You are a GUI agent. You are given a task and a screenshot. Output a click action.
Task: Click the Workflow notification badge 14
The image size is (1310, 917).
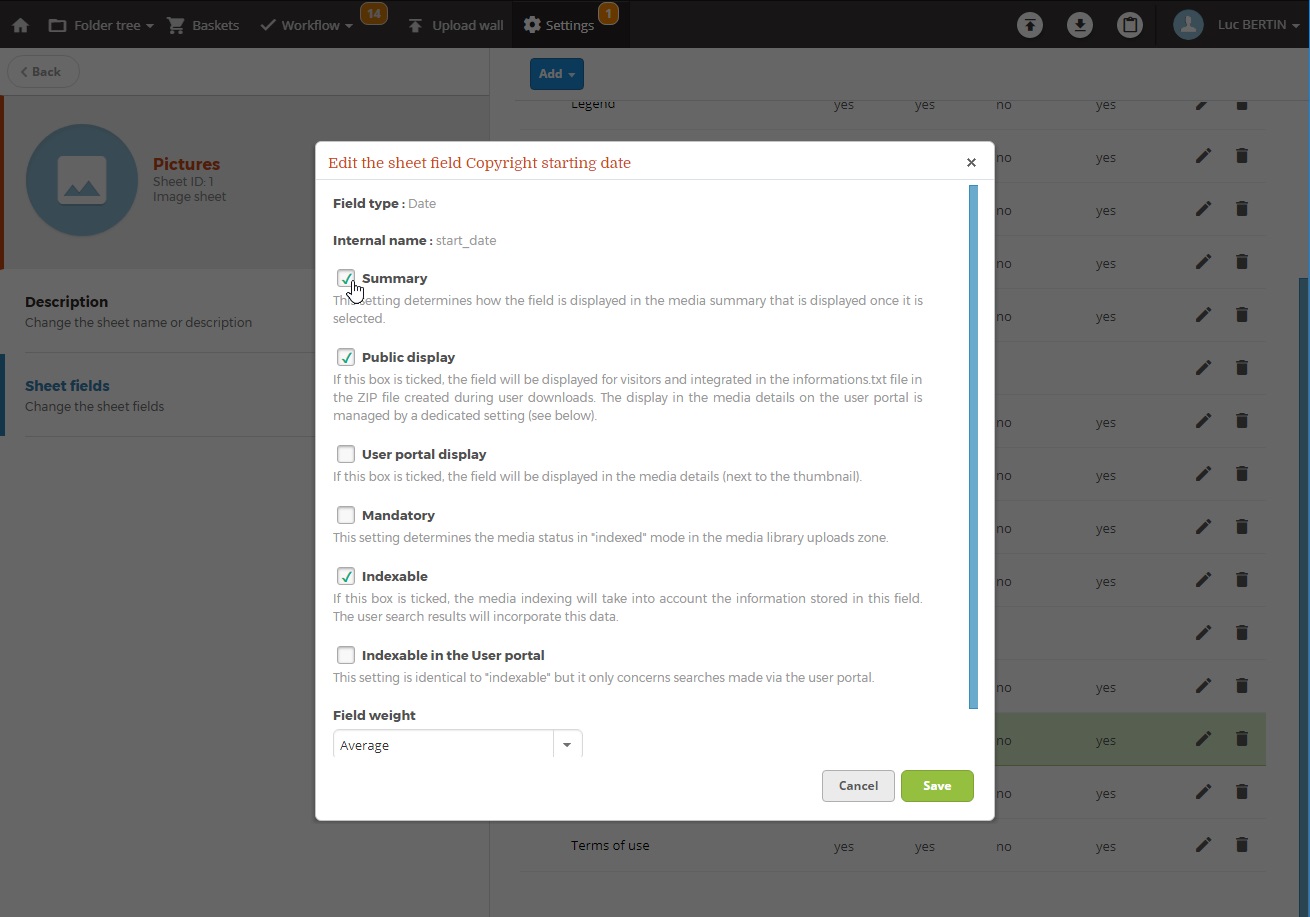[x=374, y=14]
